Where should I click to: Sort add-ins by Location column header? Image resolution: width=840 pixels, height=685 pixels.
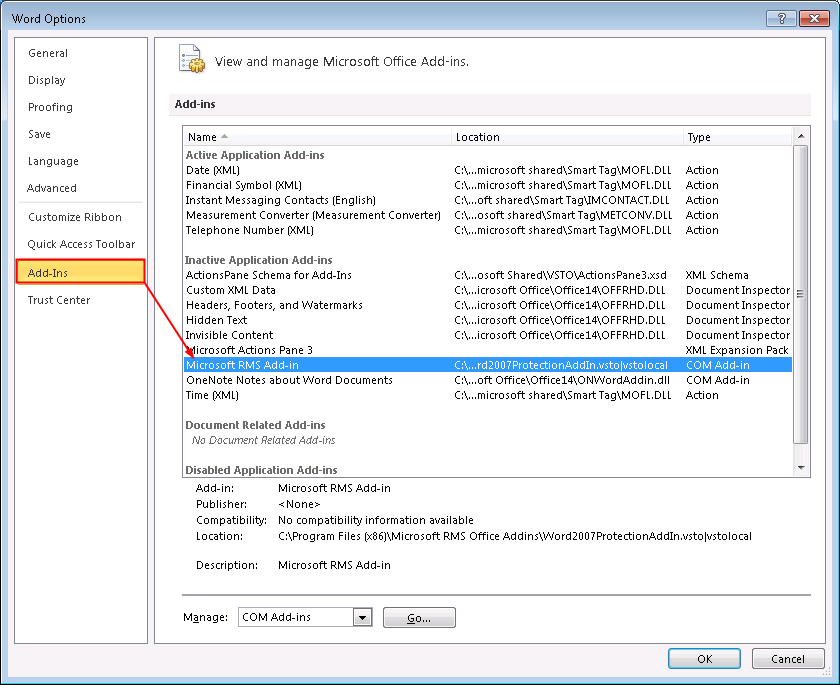pyautogui.click(x=567, y=137)
